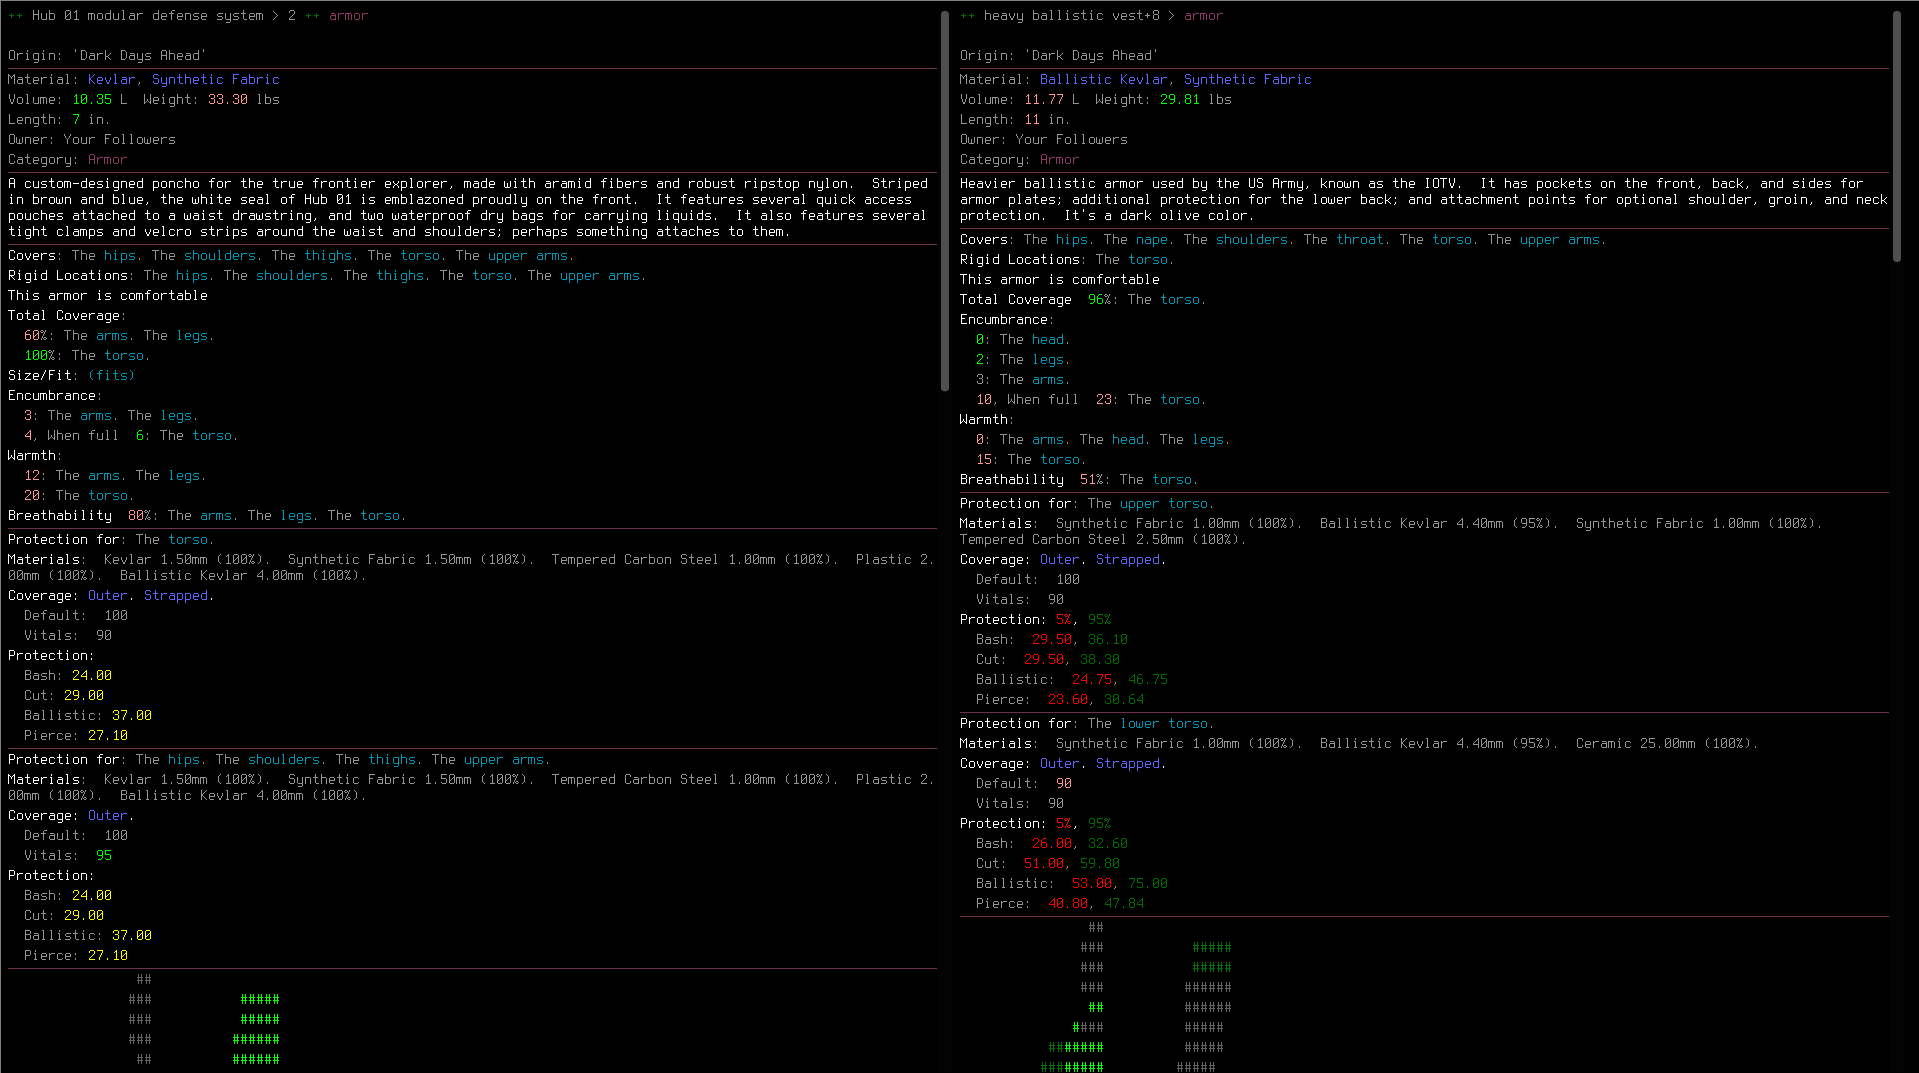Select the Ballistic 75.00 value for lower torso

point(1148,884)
